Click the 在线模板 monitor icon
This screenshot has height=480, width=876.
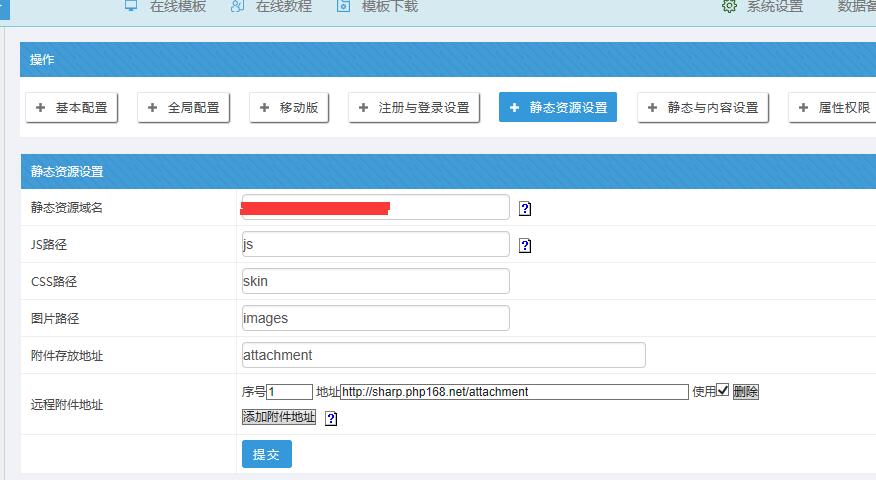pos(131,6)
